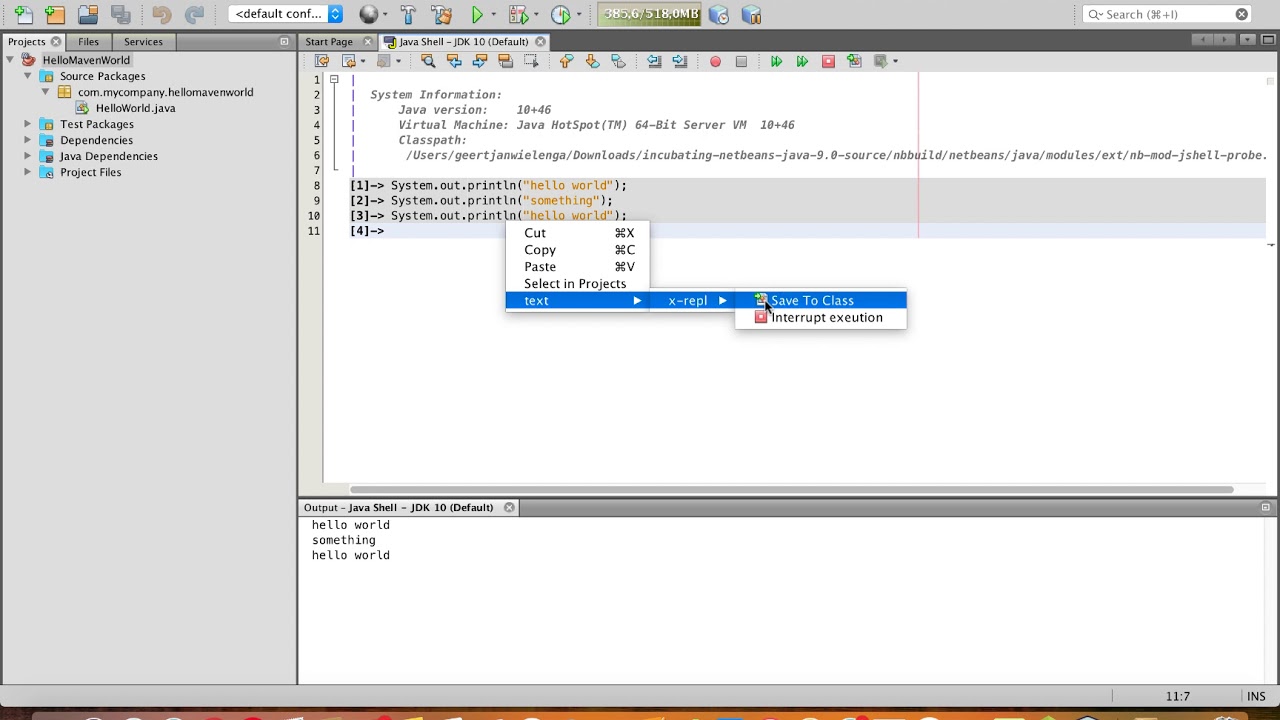Open the Run Project dropdown arrow
The width and height of the screenshot is (1280, 720).
pos(493,15)
